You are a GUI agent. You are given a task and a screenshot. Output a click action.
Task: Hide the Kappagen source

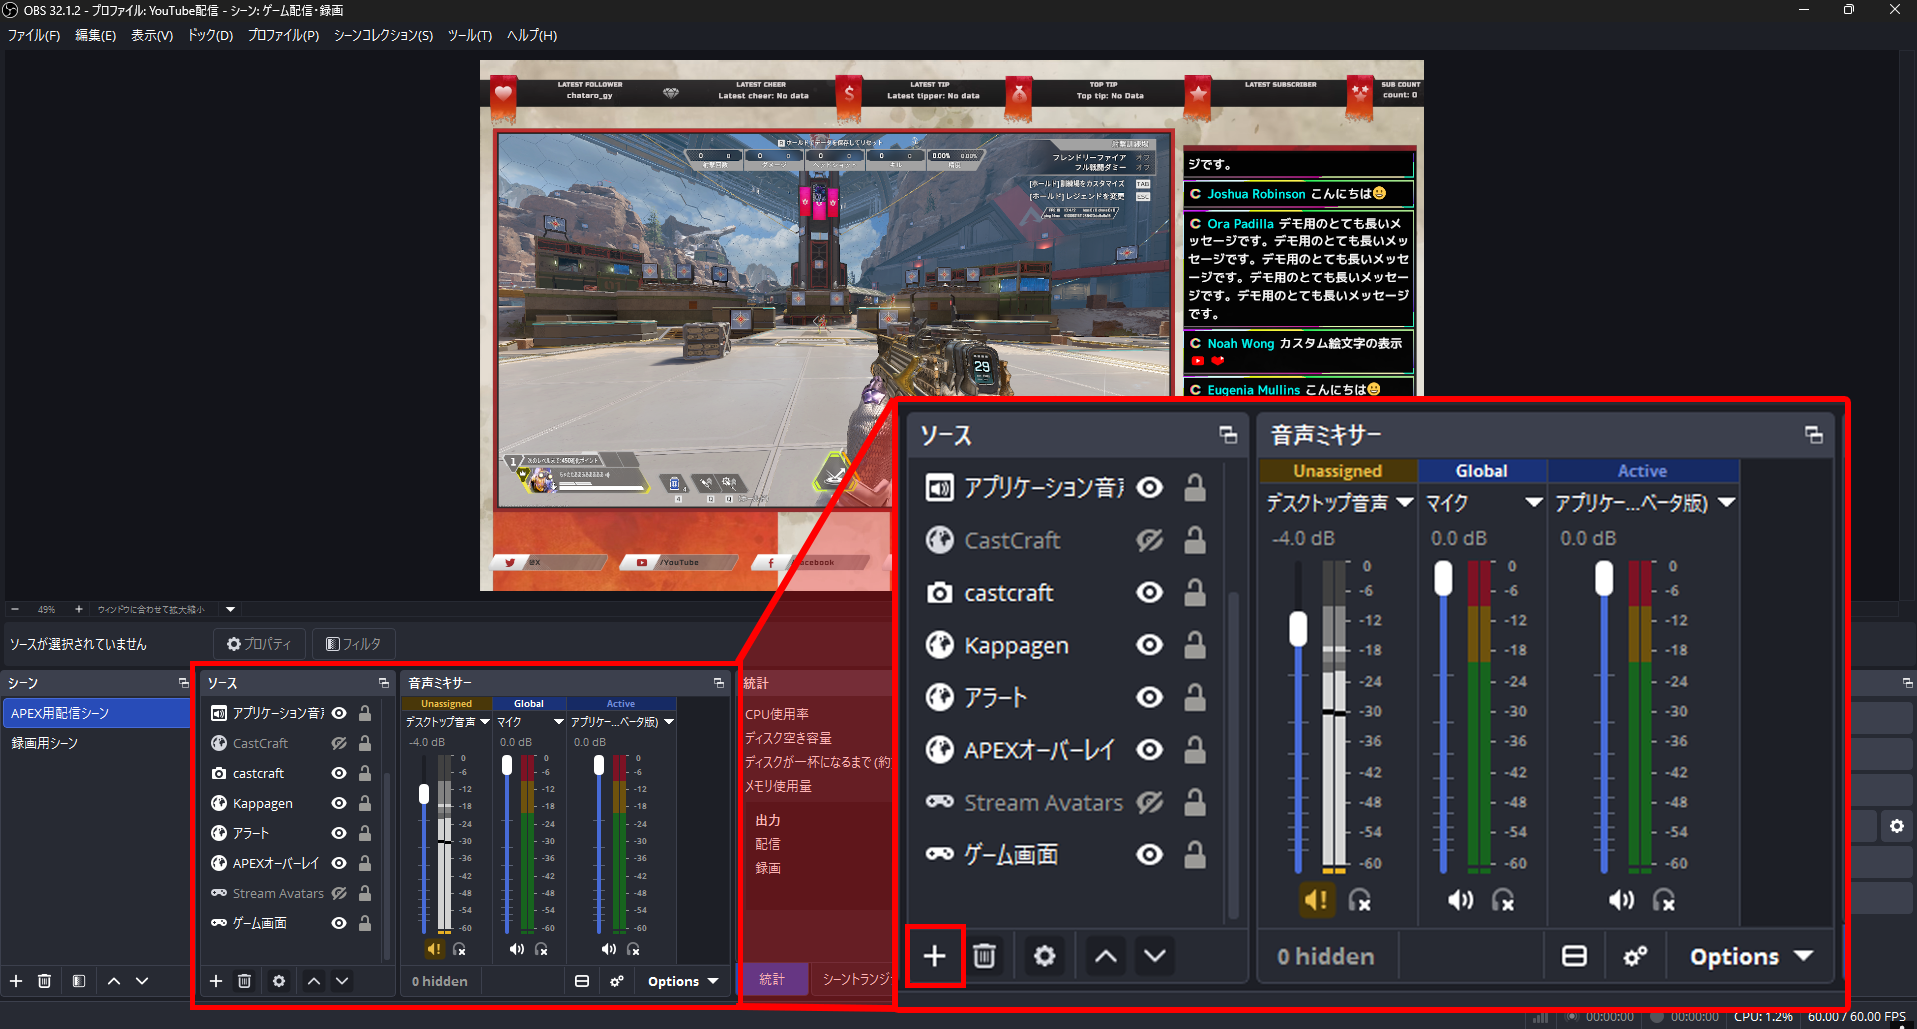click(x=339, y=803)
